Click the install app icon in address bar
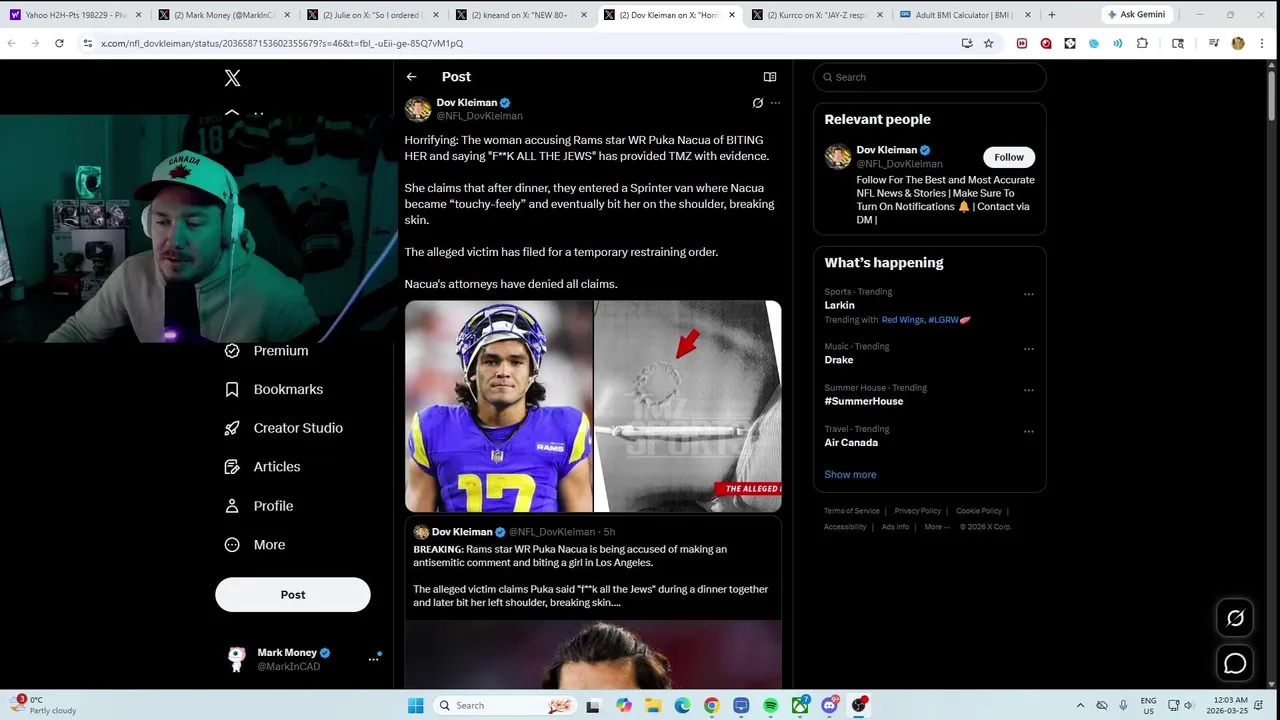The width and height of the screenshot is (1280, 720). coord(966,43)
